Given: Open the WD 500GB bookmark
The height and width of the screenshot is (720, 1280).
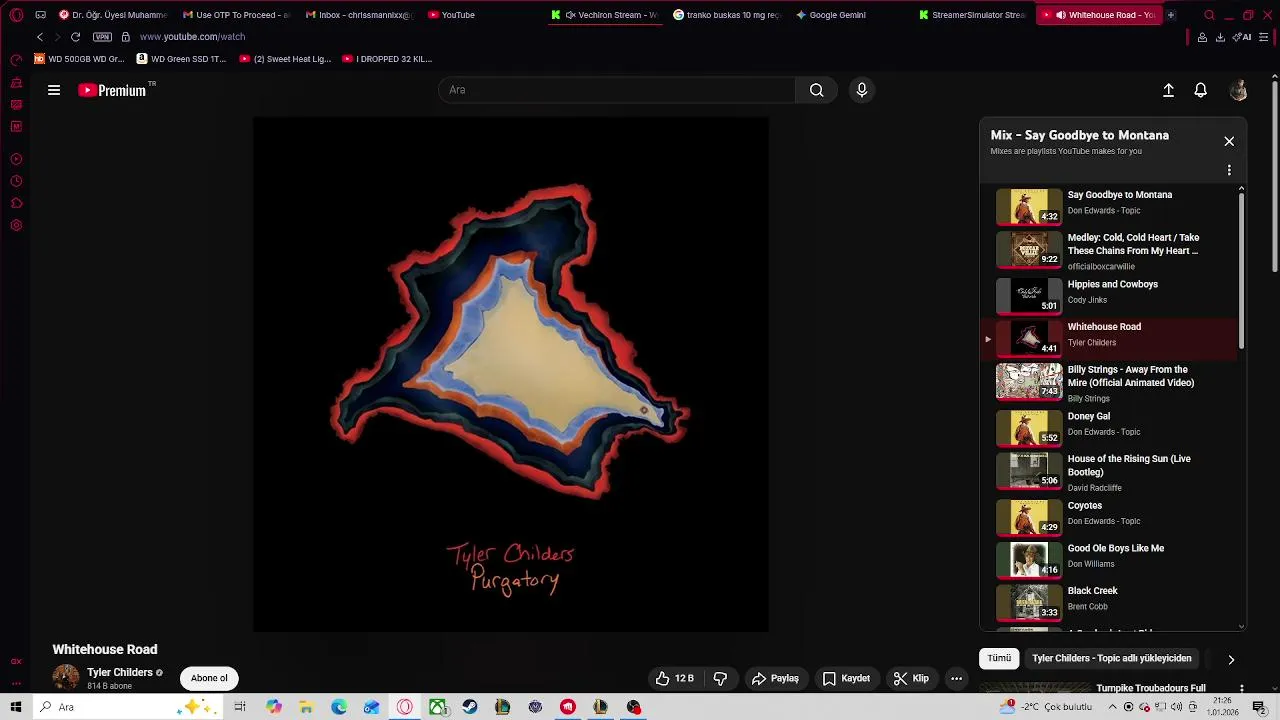Looking at the screenshot, I should [79, 59].
